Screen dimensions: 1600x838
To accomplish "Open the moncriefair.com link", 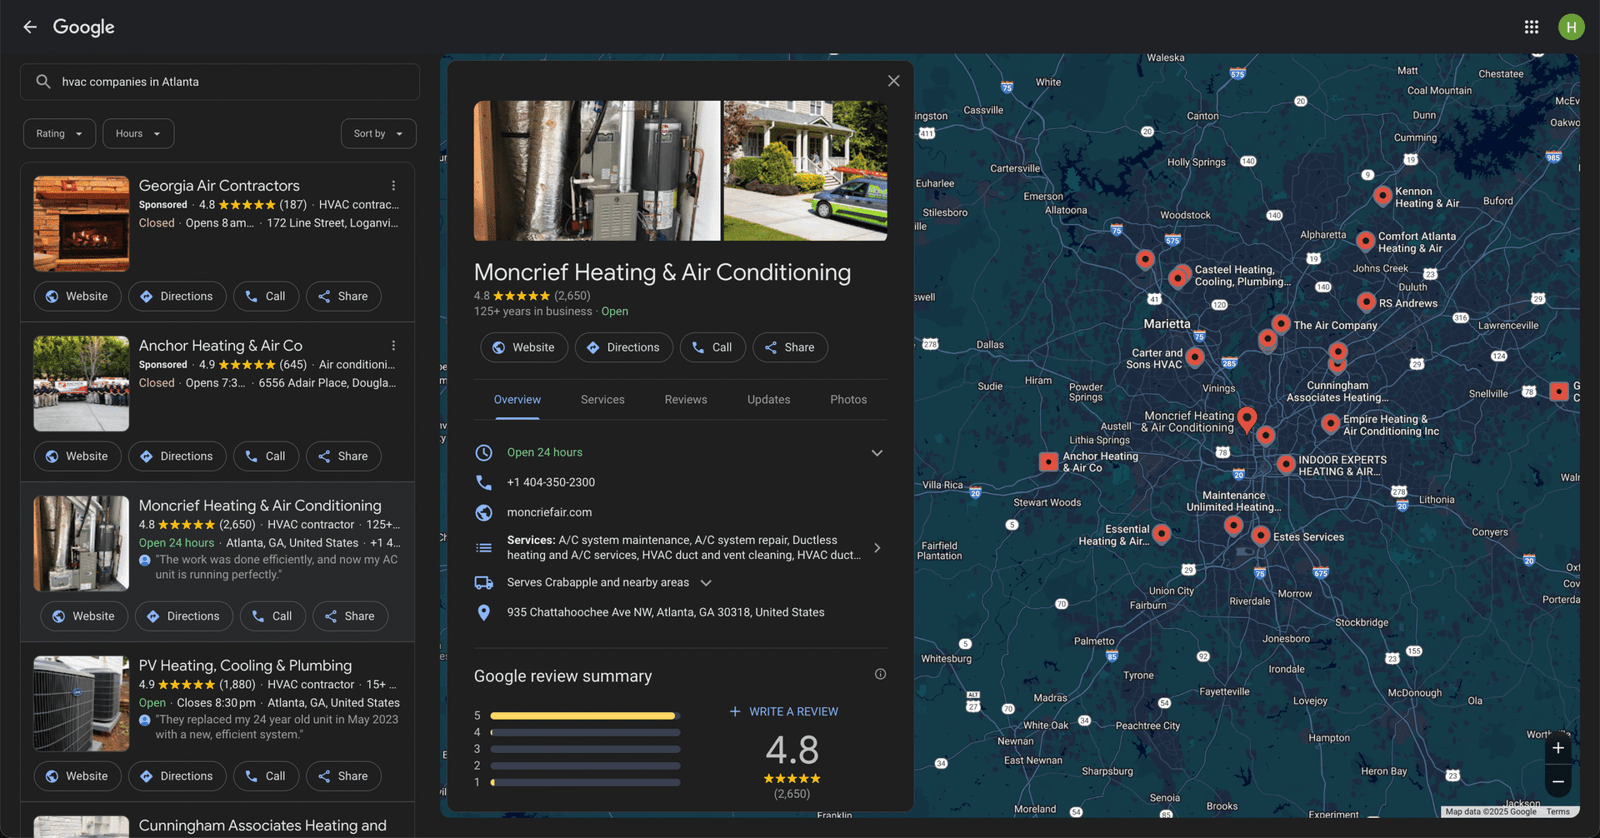I will click(x=549, y=512).
